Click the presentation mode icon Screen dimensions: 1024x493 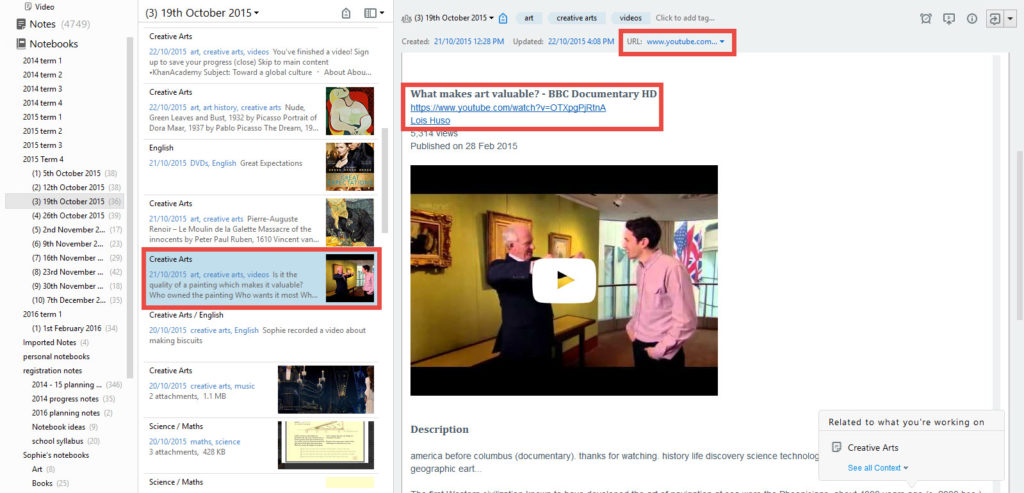click(x=948, y=18)
